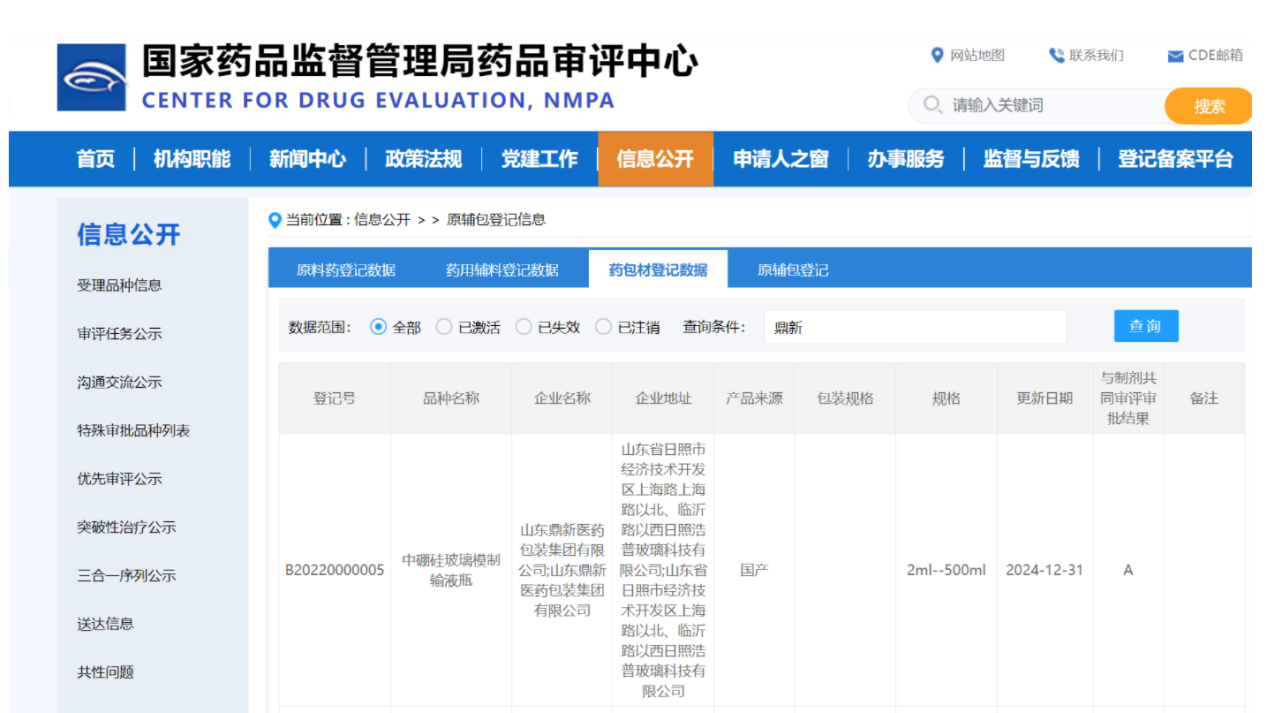Image resolution: width=1267 pixels, height=713 pixels.
Task: Open the 申请人之窗 navigation item
Action: point(781,159)
